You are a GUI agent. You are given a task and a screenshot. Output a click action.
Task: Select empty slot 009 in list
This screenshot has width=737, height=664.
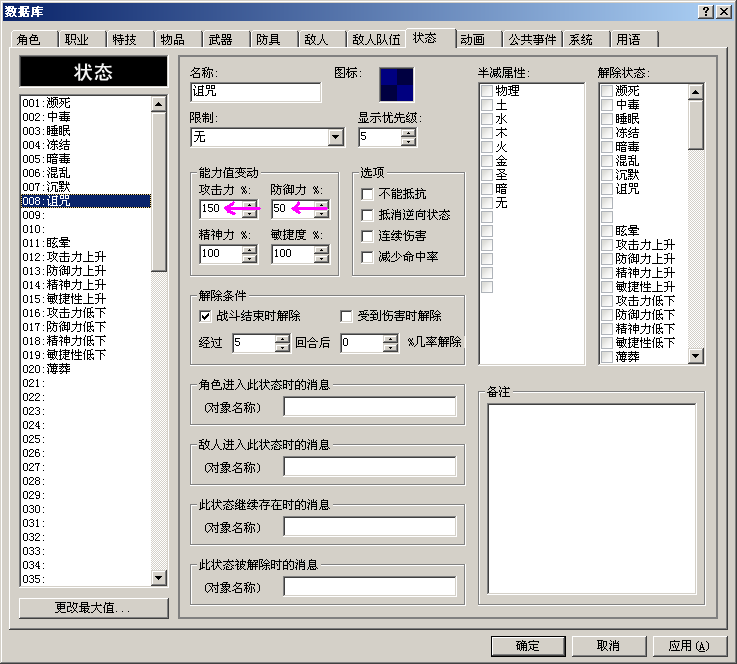point(86,215)
